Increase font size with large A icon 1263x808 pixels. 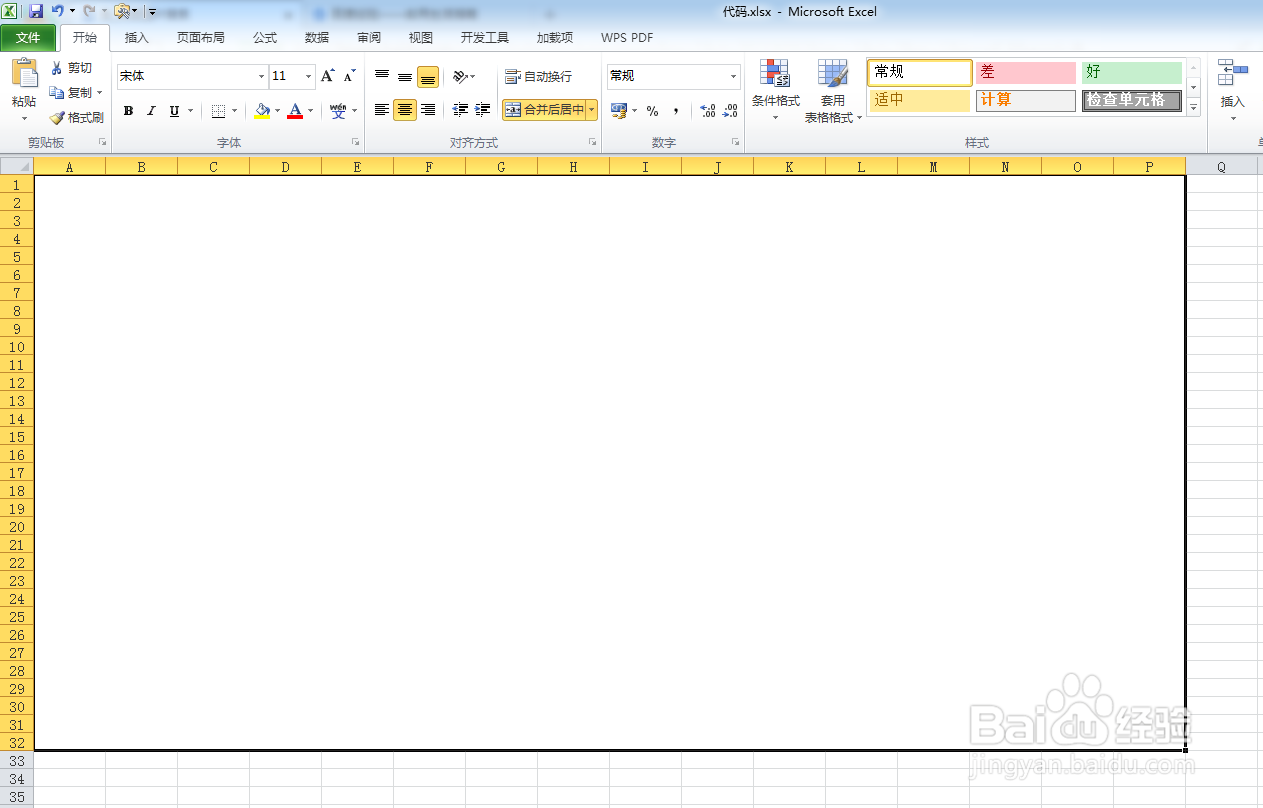tap(327, 76)
